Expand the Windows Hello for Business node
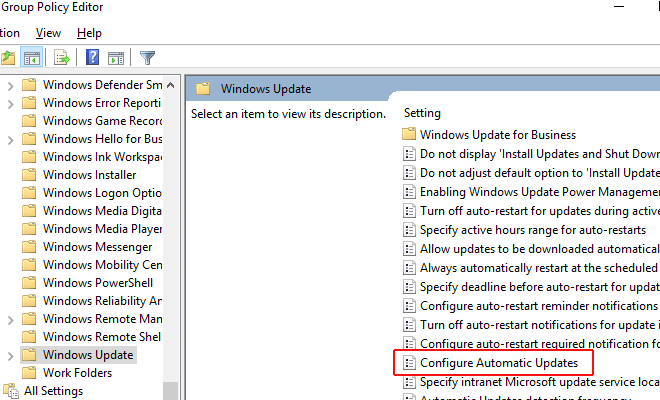The width and height of the screenshot is (660, 400). (11, 140)
